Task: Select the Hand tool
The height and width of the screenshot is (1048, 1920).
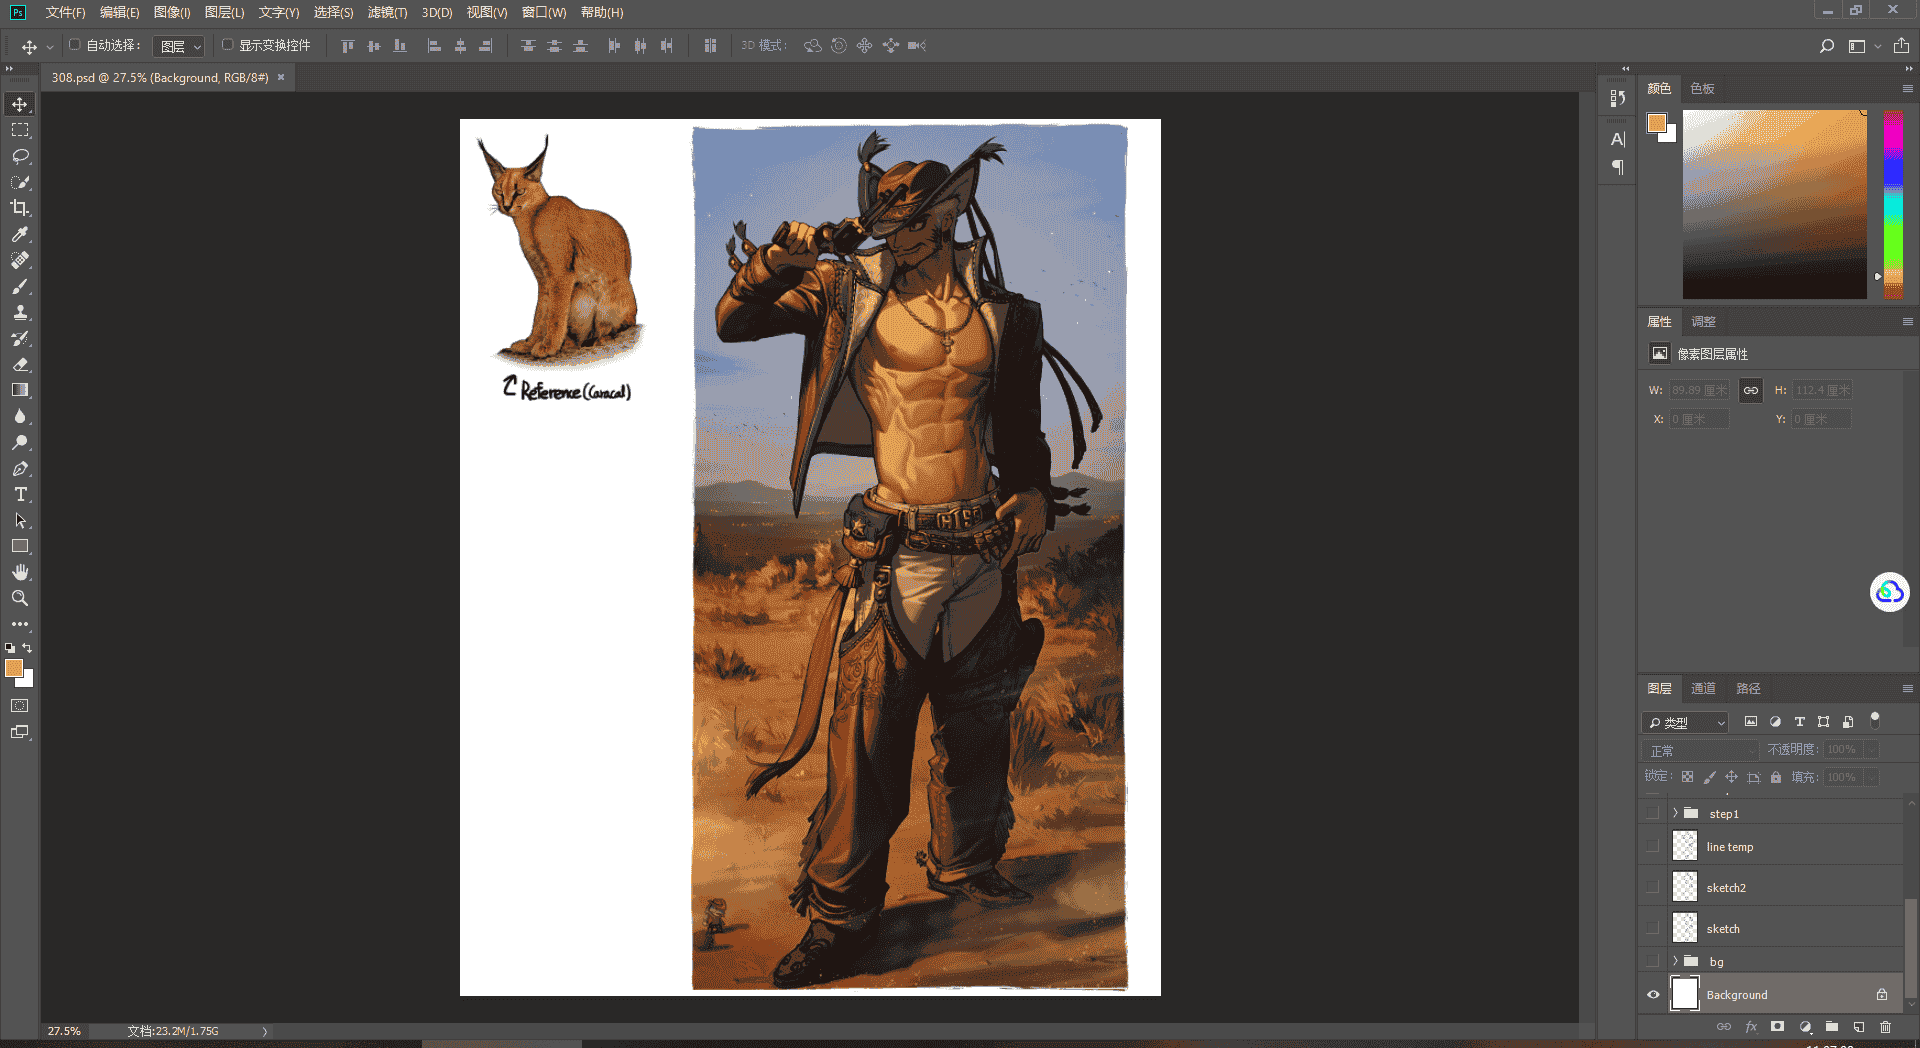Action: click(x=20, y=572)
